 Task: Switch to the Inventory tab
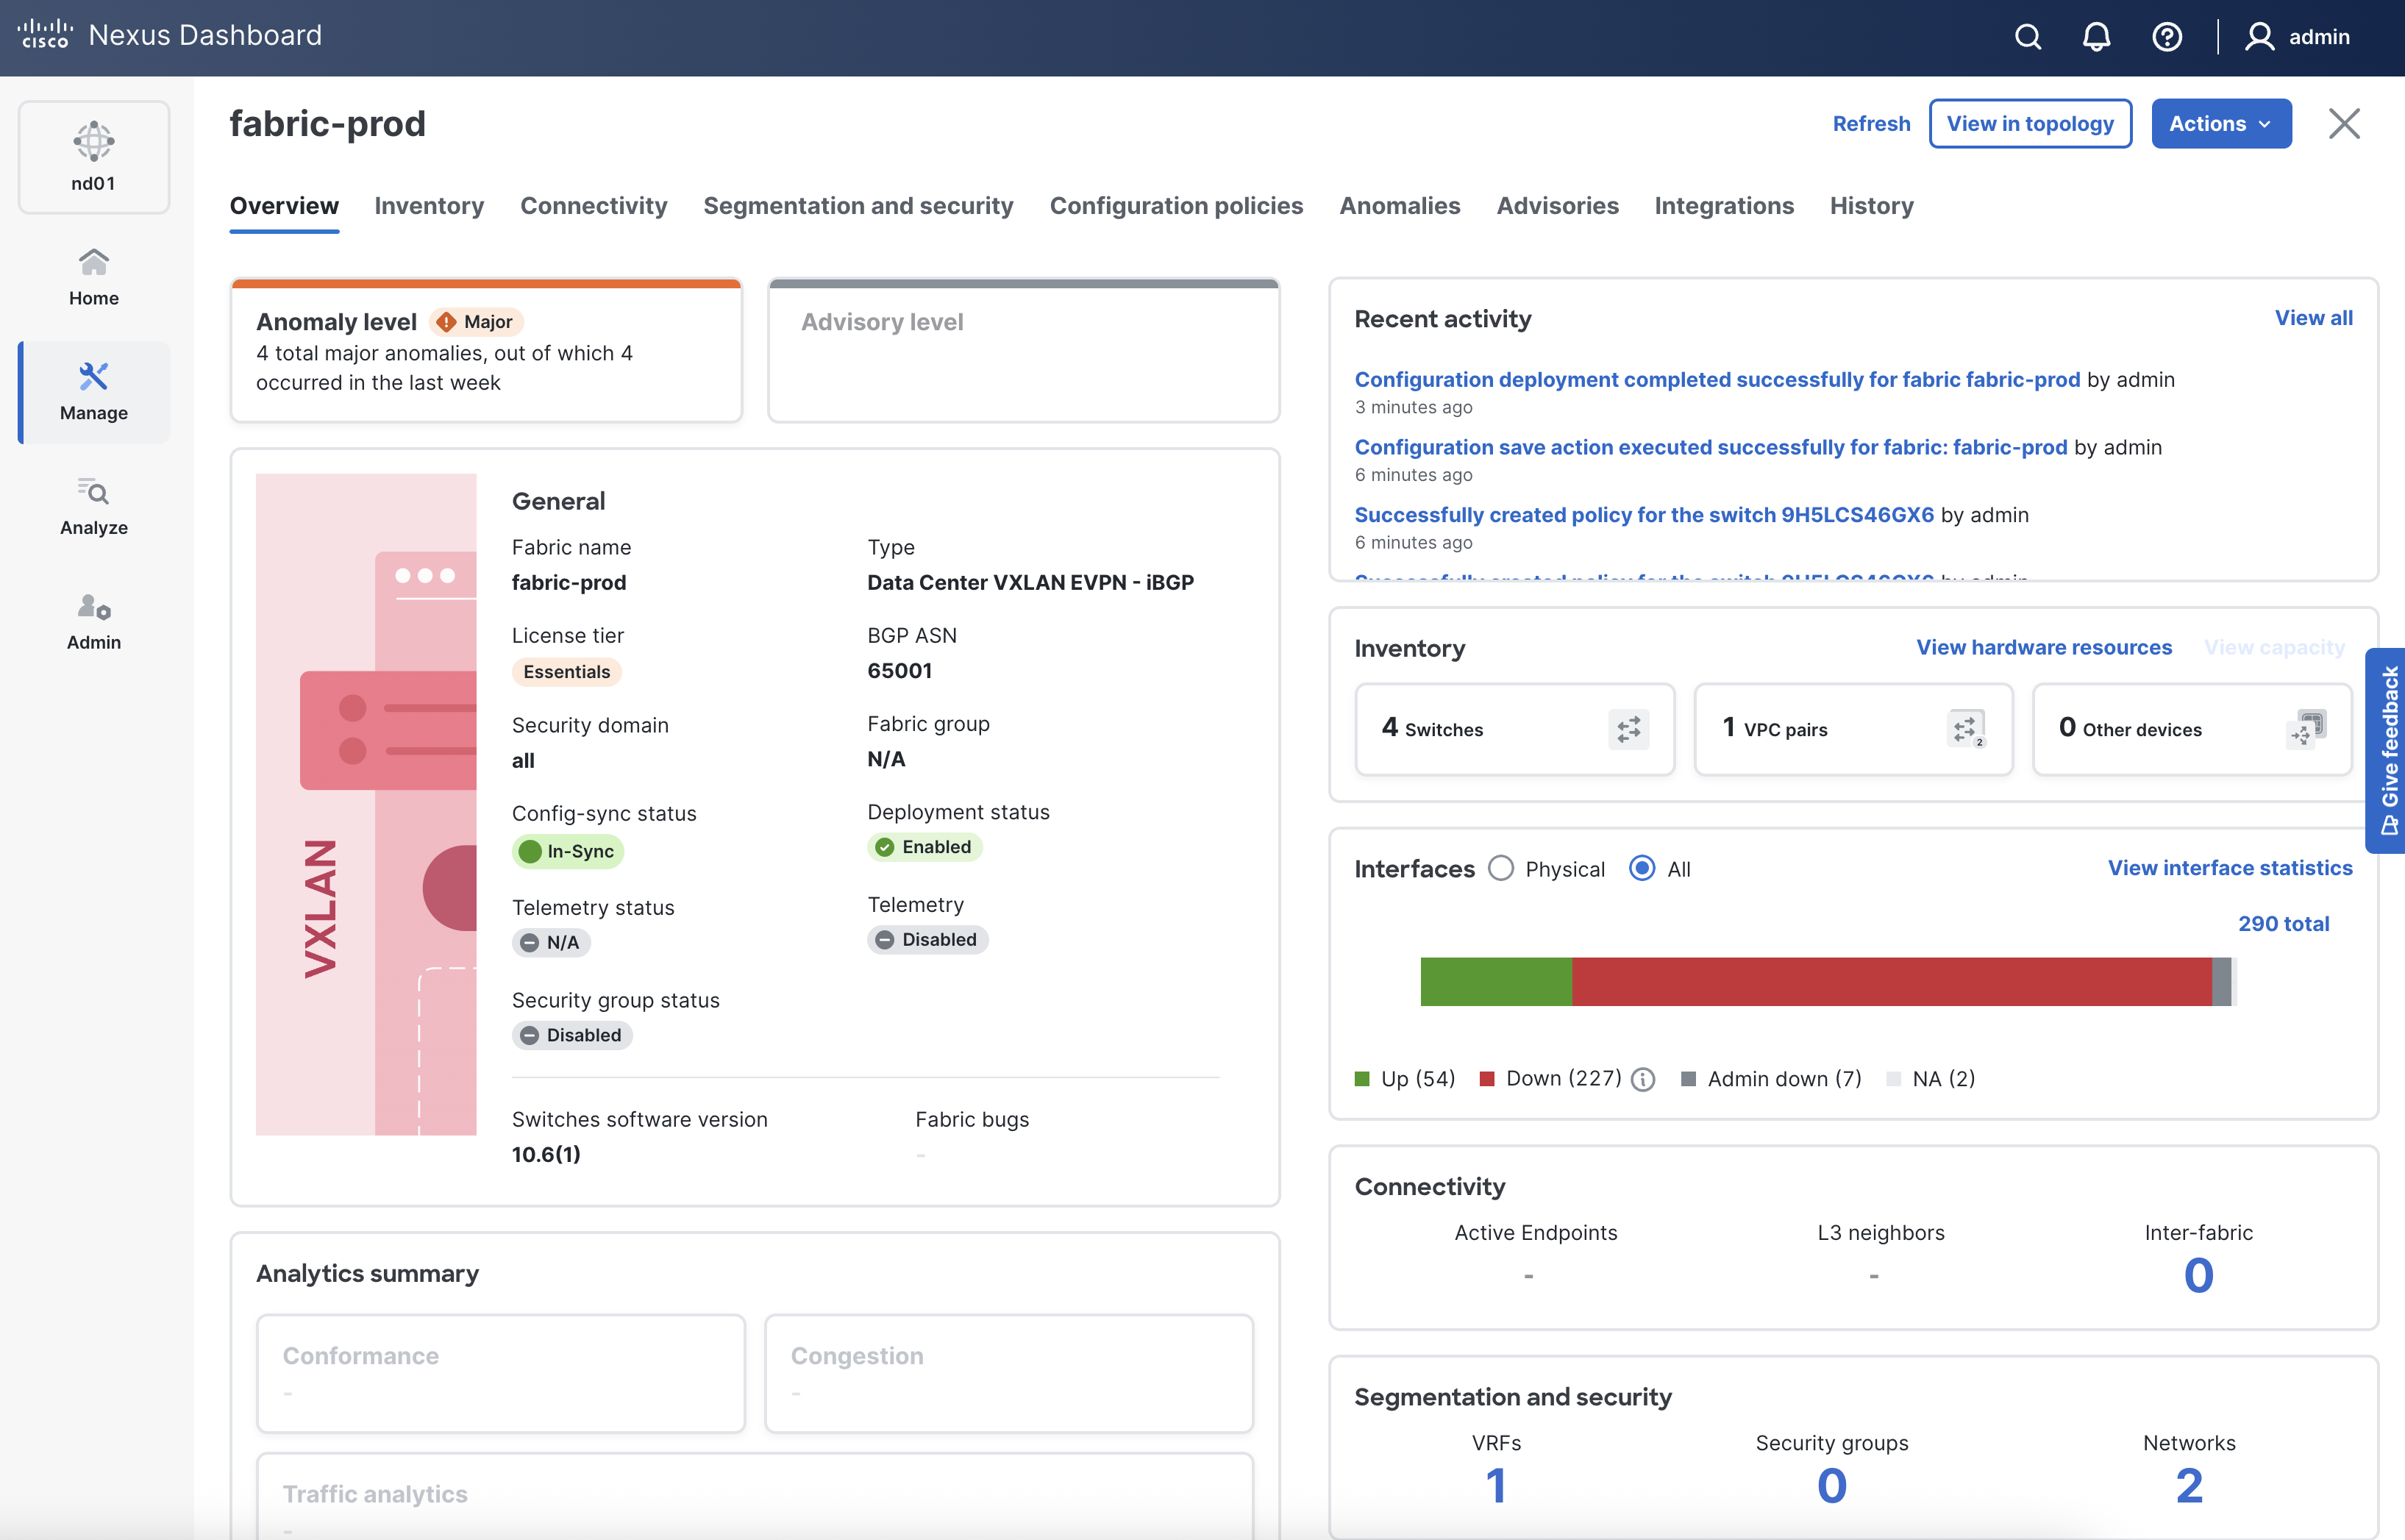click(x=429, y=206)
